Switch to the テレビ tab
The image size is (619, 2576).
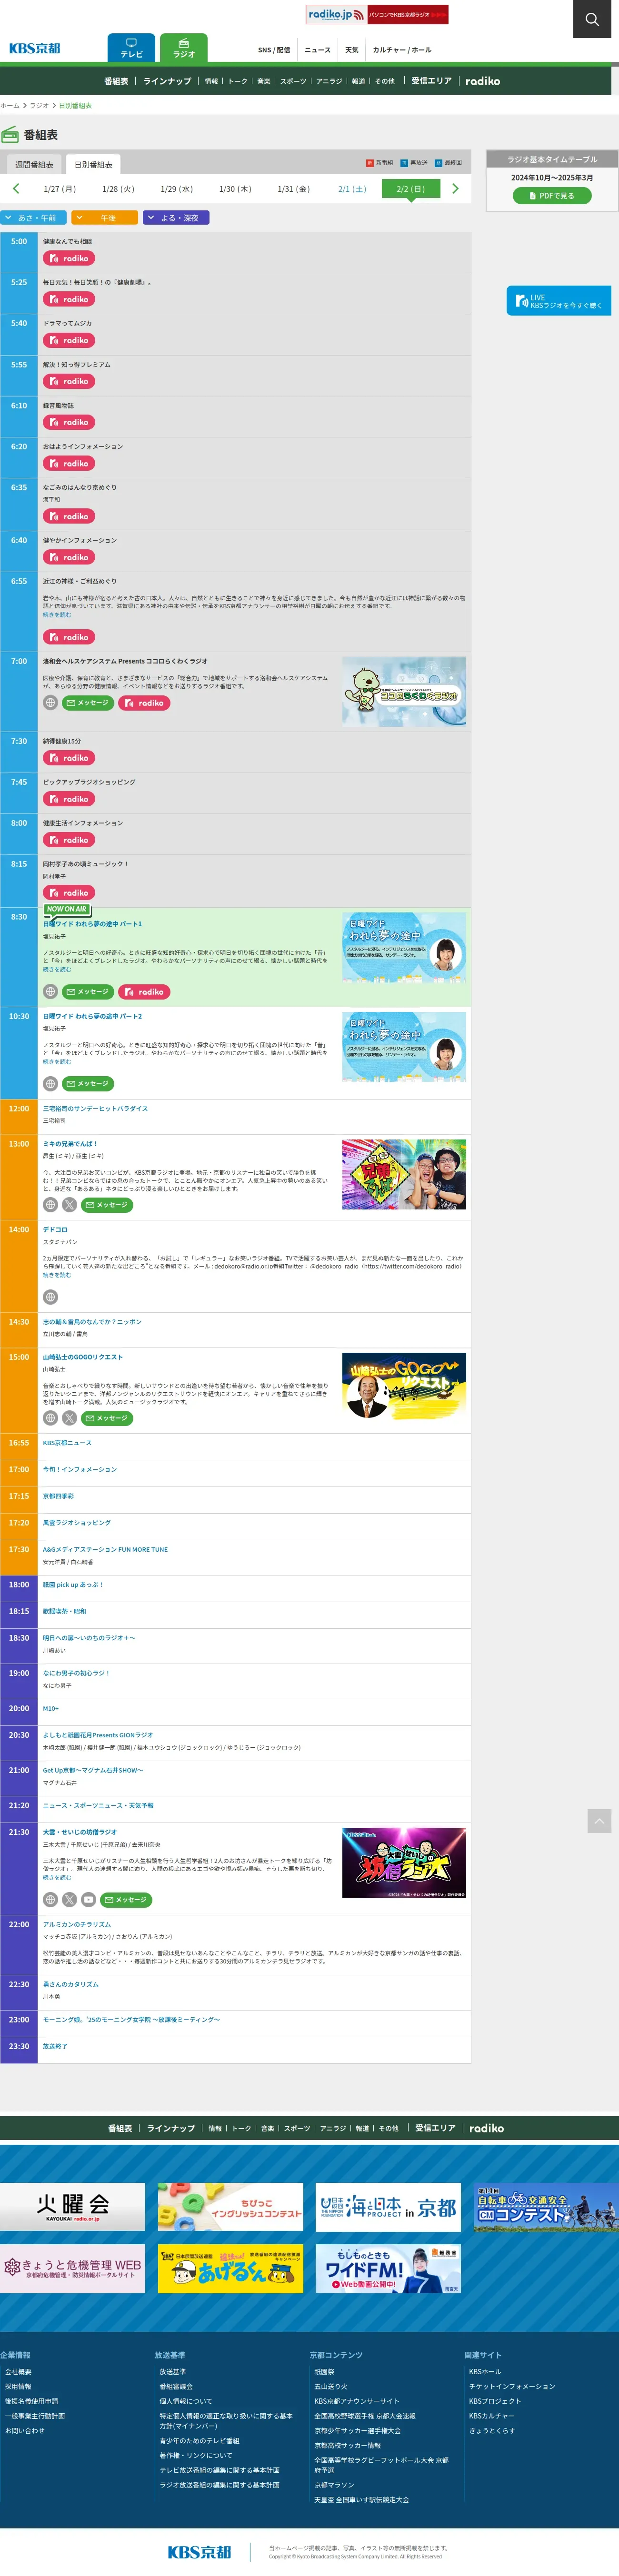131,48
